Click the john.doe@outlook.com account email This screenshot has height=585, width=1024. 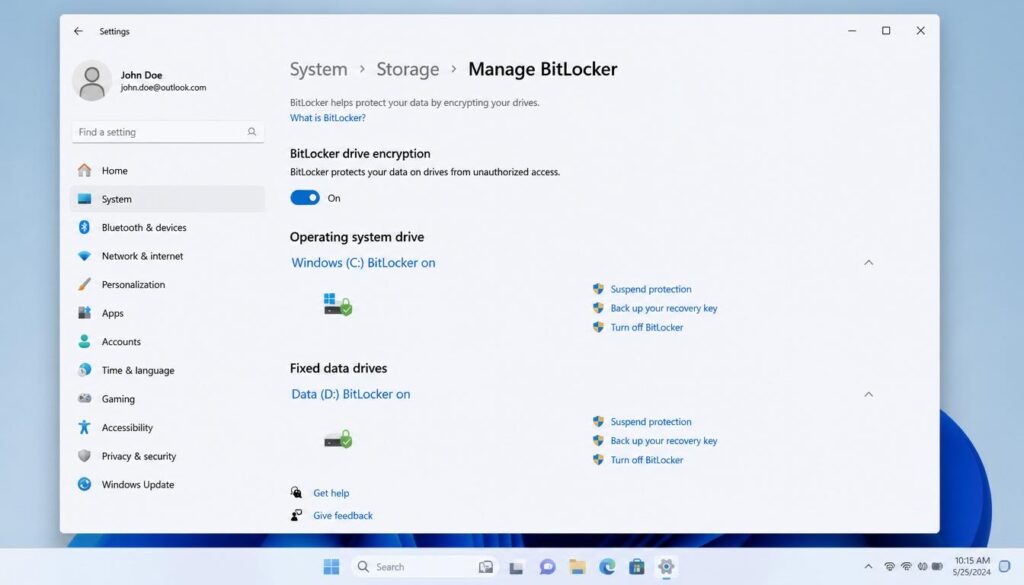click(163, 87)
